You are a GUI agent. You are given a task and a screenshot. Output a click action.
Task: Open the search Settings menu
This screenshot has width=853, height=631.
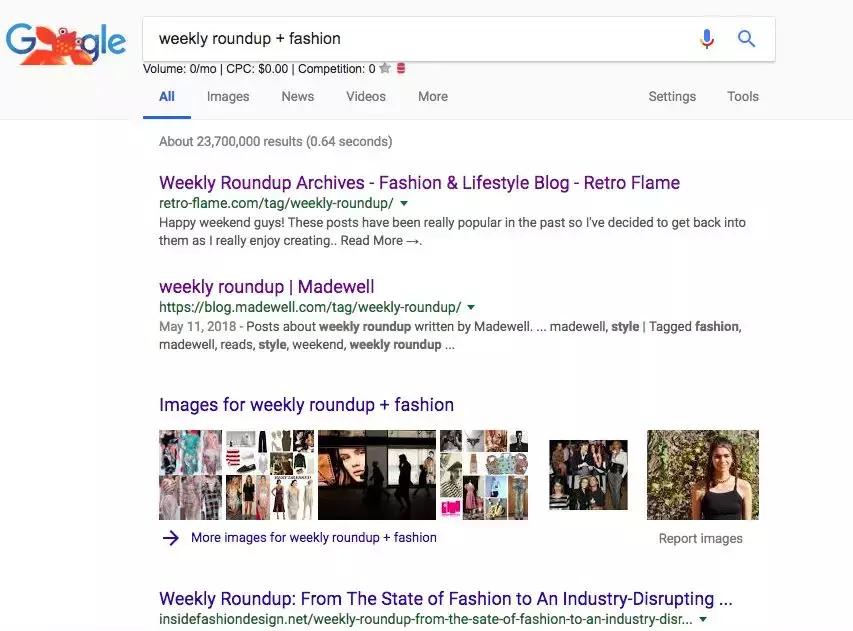672,97
